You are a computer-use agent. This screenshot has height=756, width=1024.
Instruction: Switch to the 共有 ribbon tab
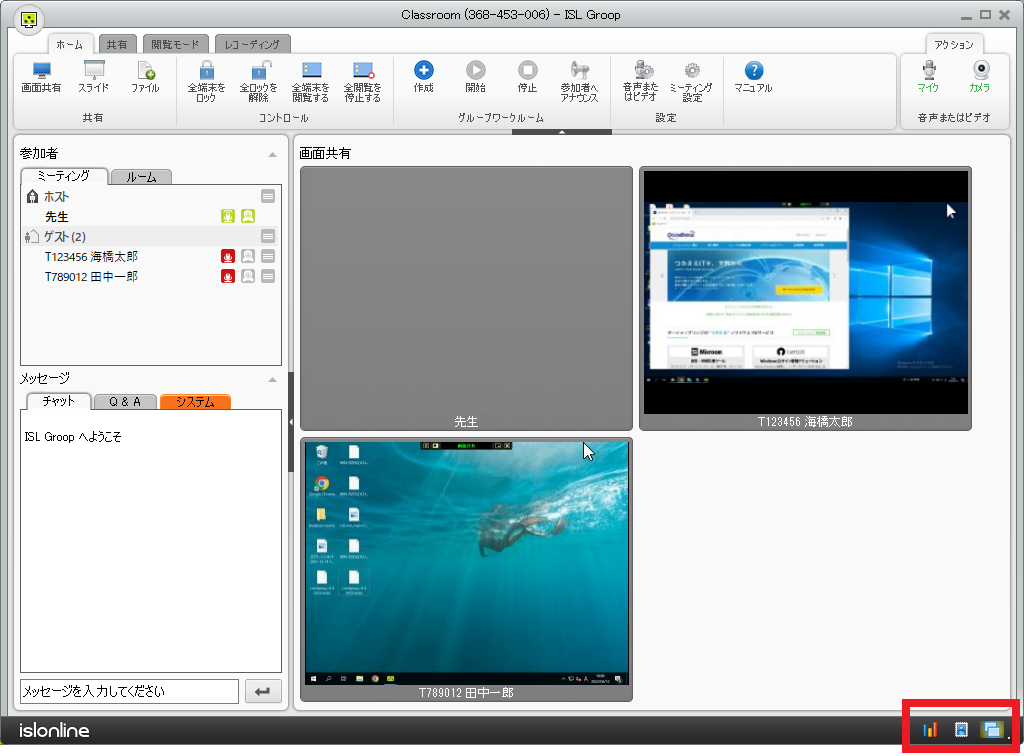coord(116,44)
